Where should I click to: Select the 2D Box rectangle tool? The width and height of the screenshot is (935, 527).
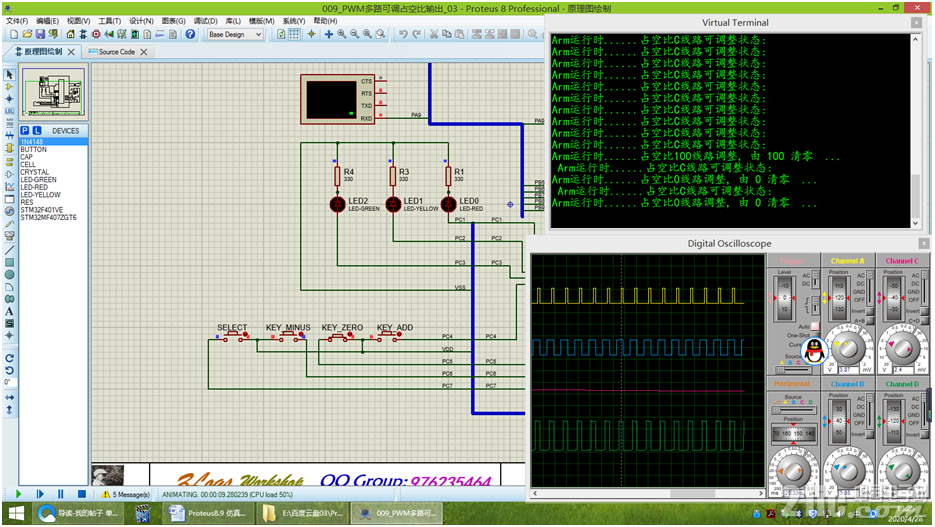(9, 262)
